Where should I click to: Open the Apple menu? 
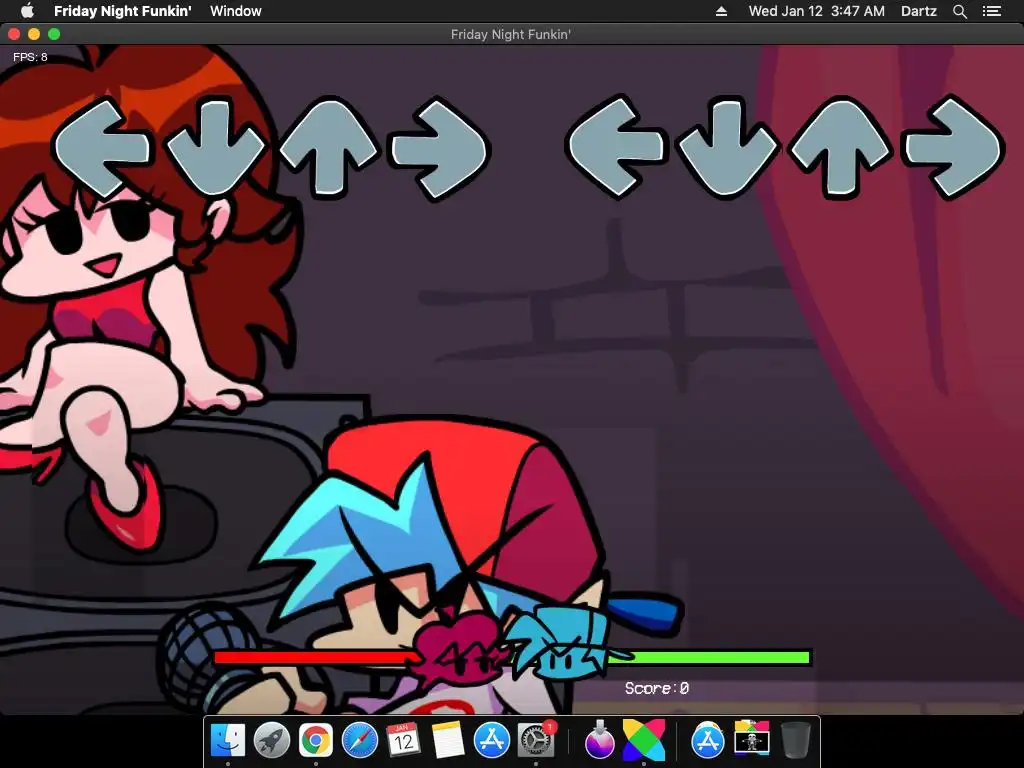pyautogui.click(x=27, y=11)
